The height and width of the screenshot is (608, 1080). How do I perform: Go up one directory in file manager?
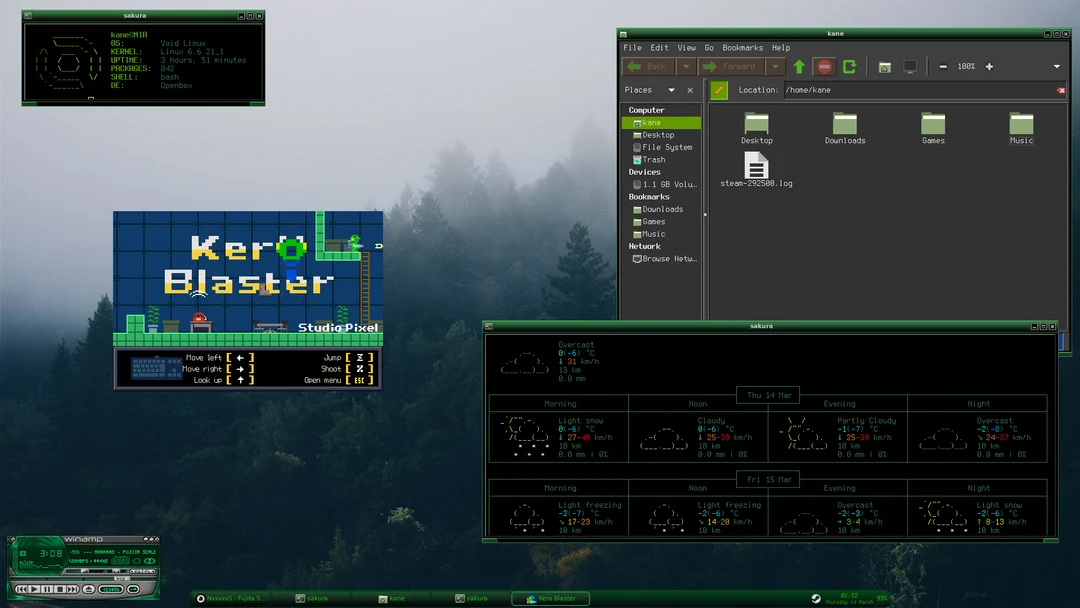798,66
